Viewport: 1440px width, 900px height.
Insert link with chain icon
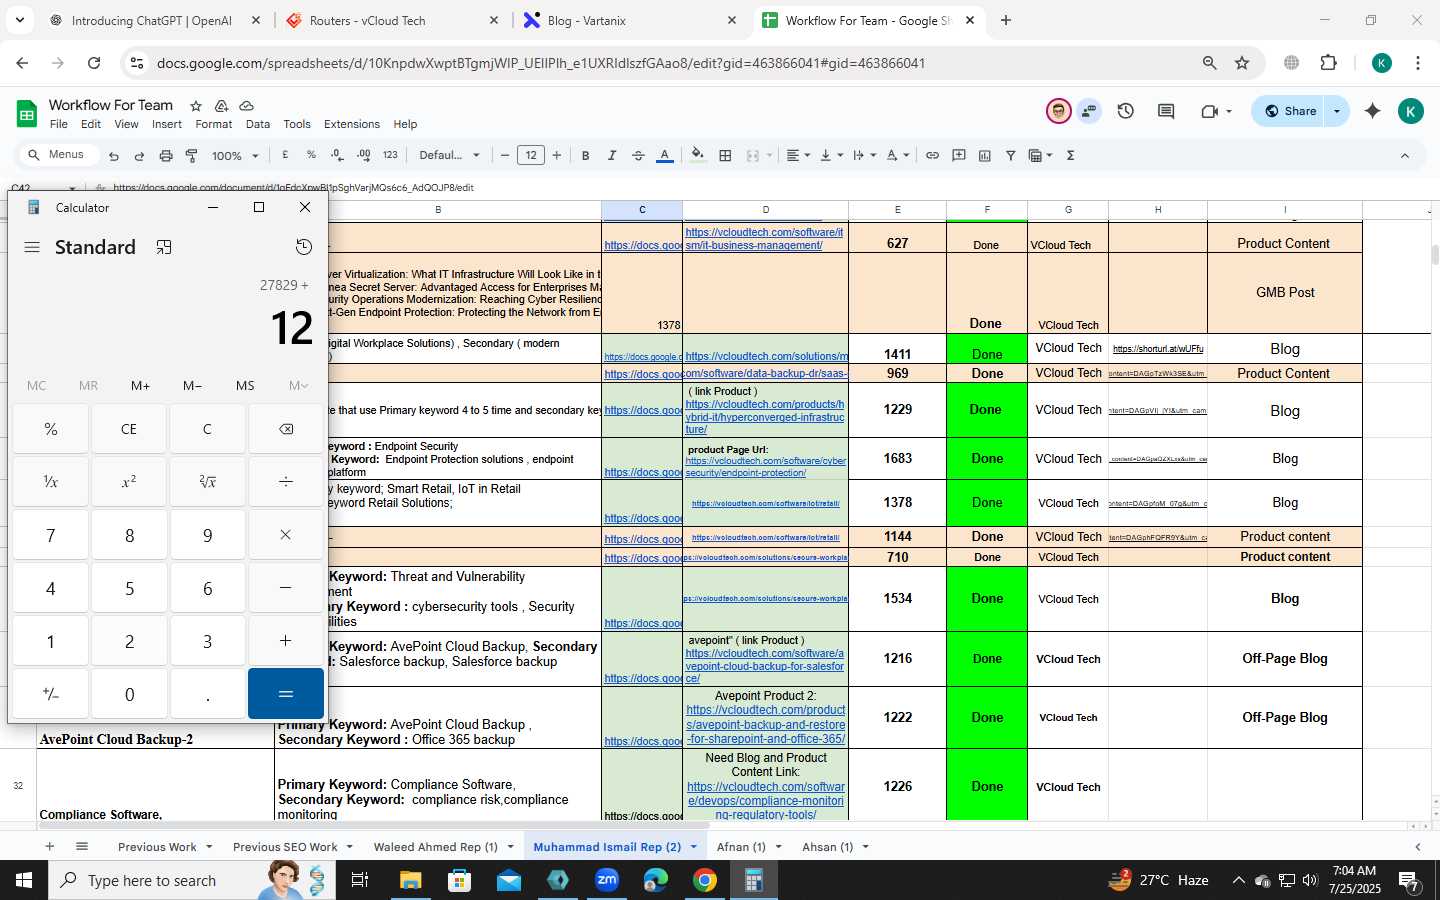click(x=932, y=155)
